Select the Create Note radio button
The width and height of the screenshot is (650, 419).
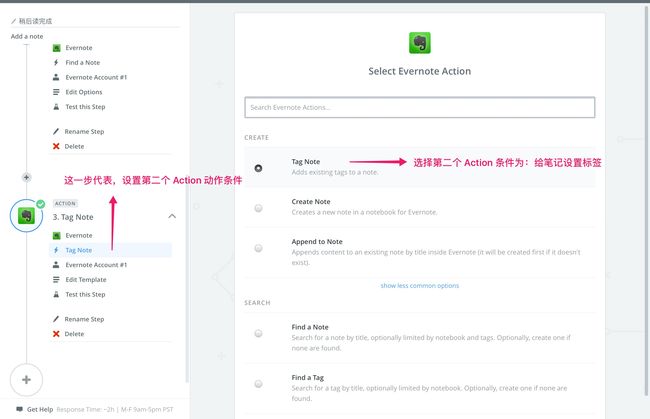coord(258,208)
